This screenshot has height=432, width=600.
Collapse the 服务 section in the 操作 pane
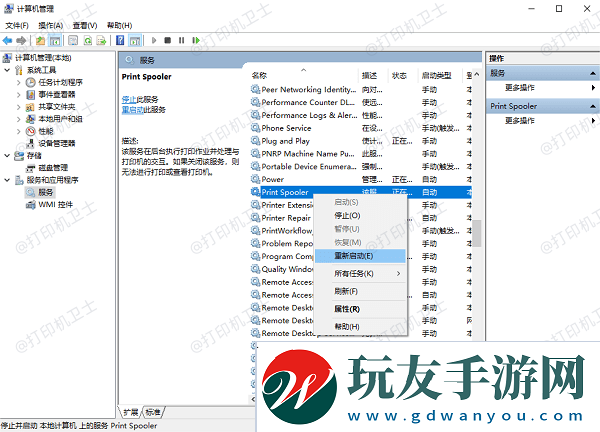[593, 73]
